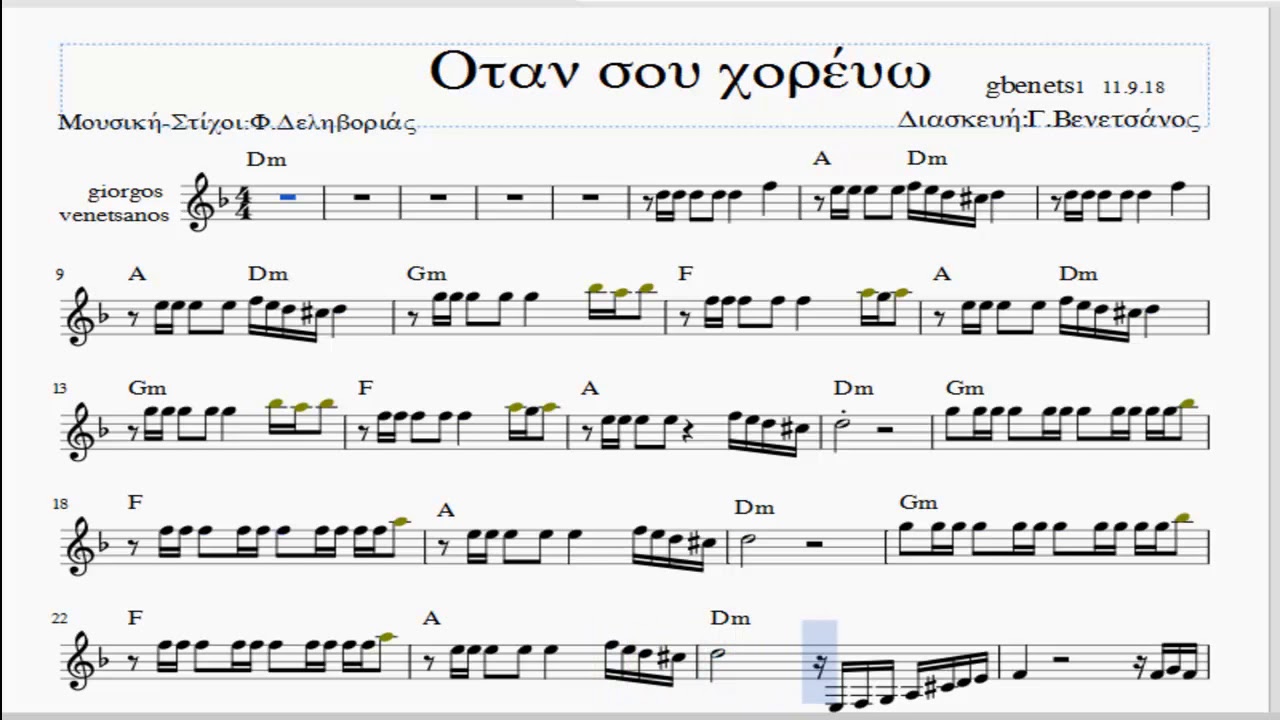
Task: Select the A chord symbol in the first system
Action: (x=822, y=158)
